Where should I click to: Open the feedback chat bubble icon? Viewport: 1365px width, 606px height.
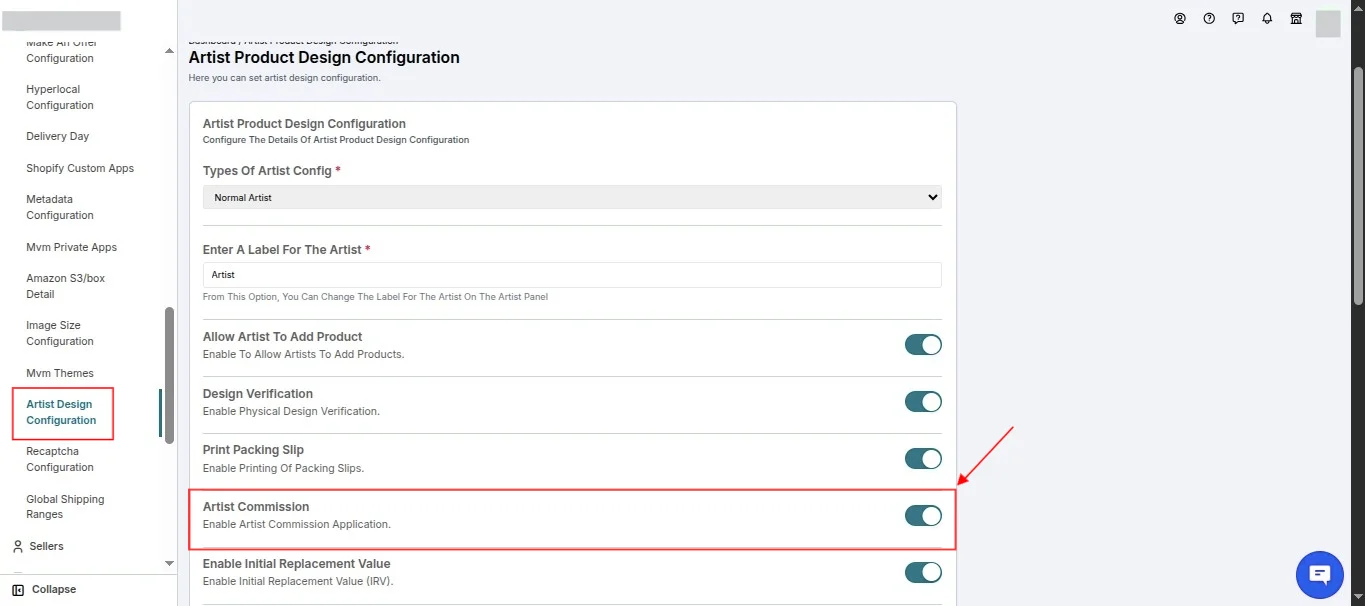tap(1238, 18)
